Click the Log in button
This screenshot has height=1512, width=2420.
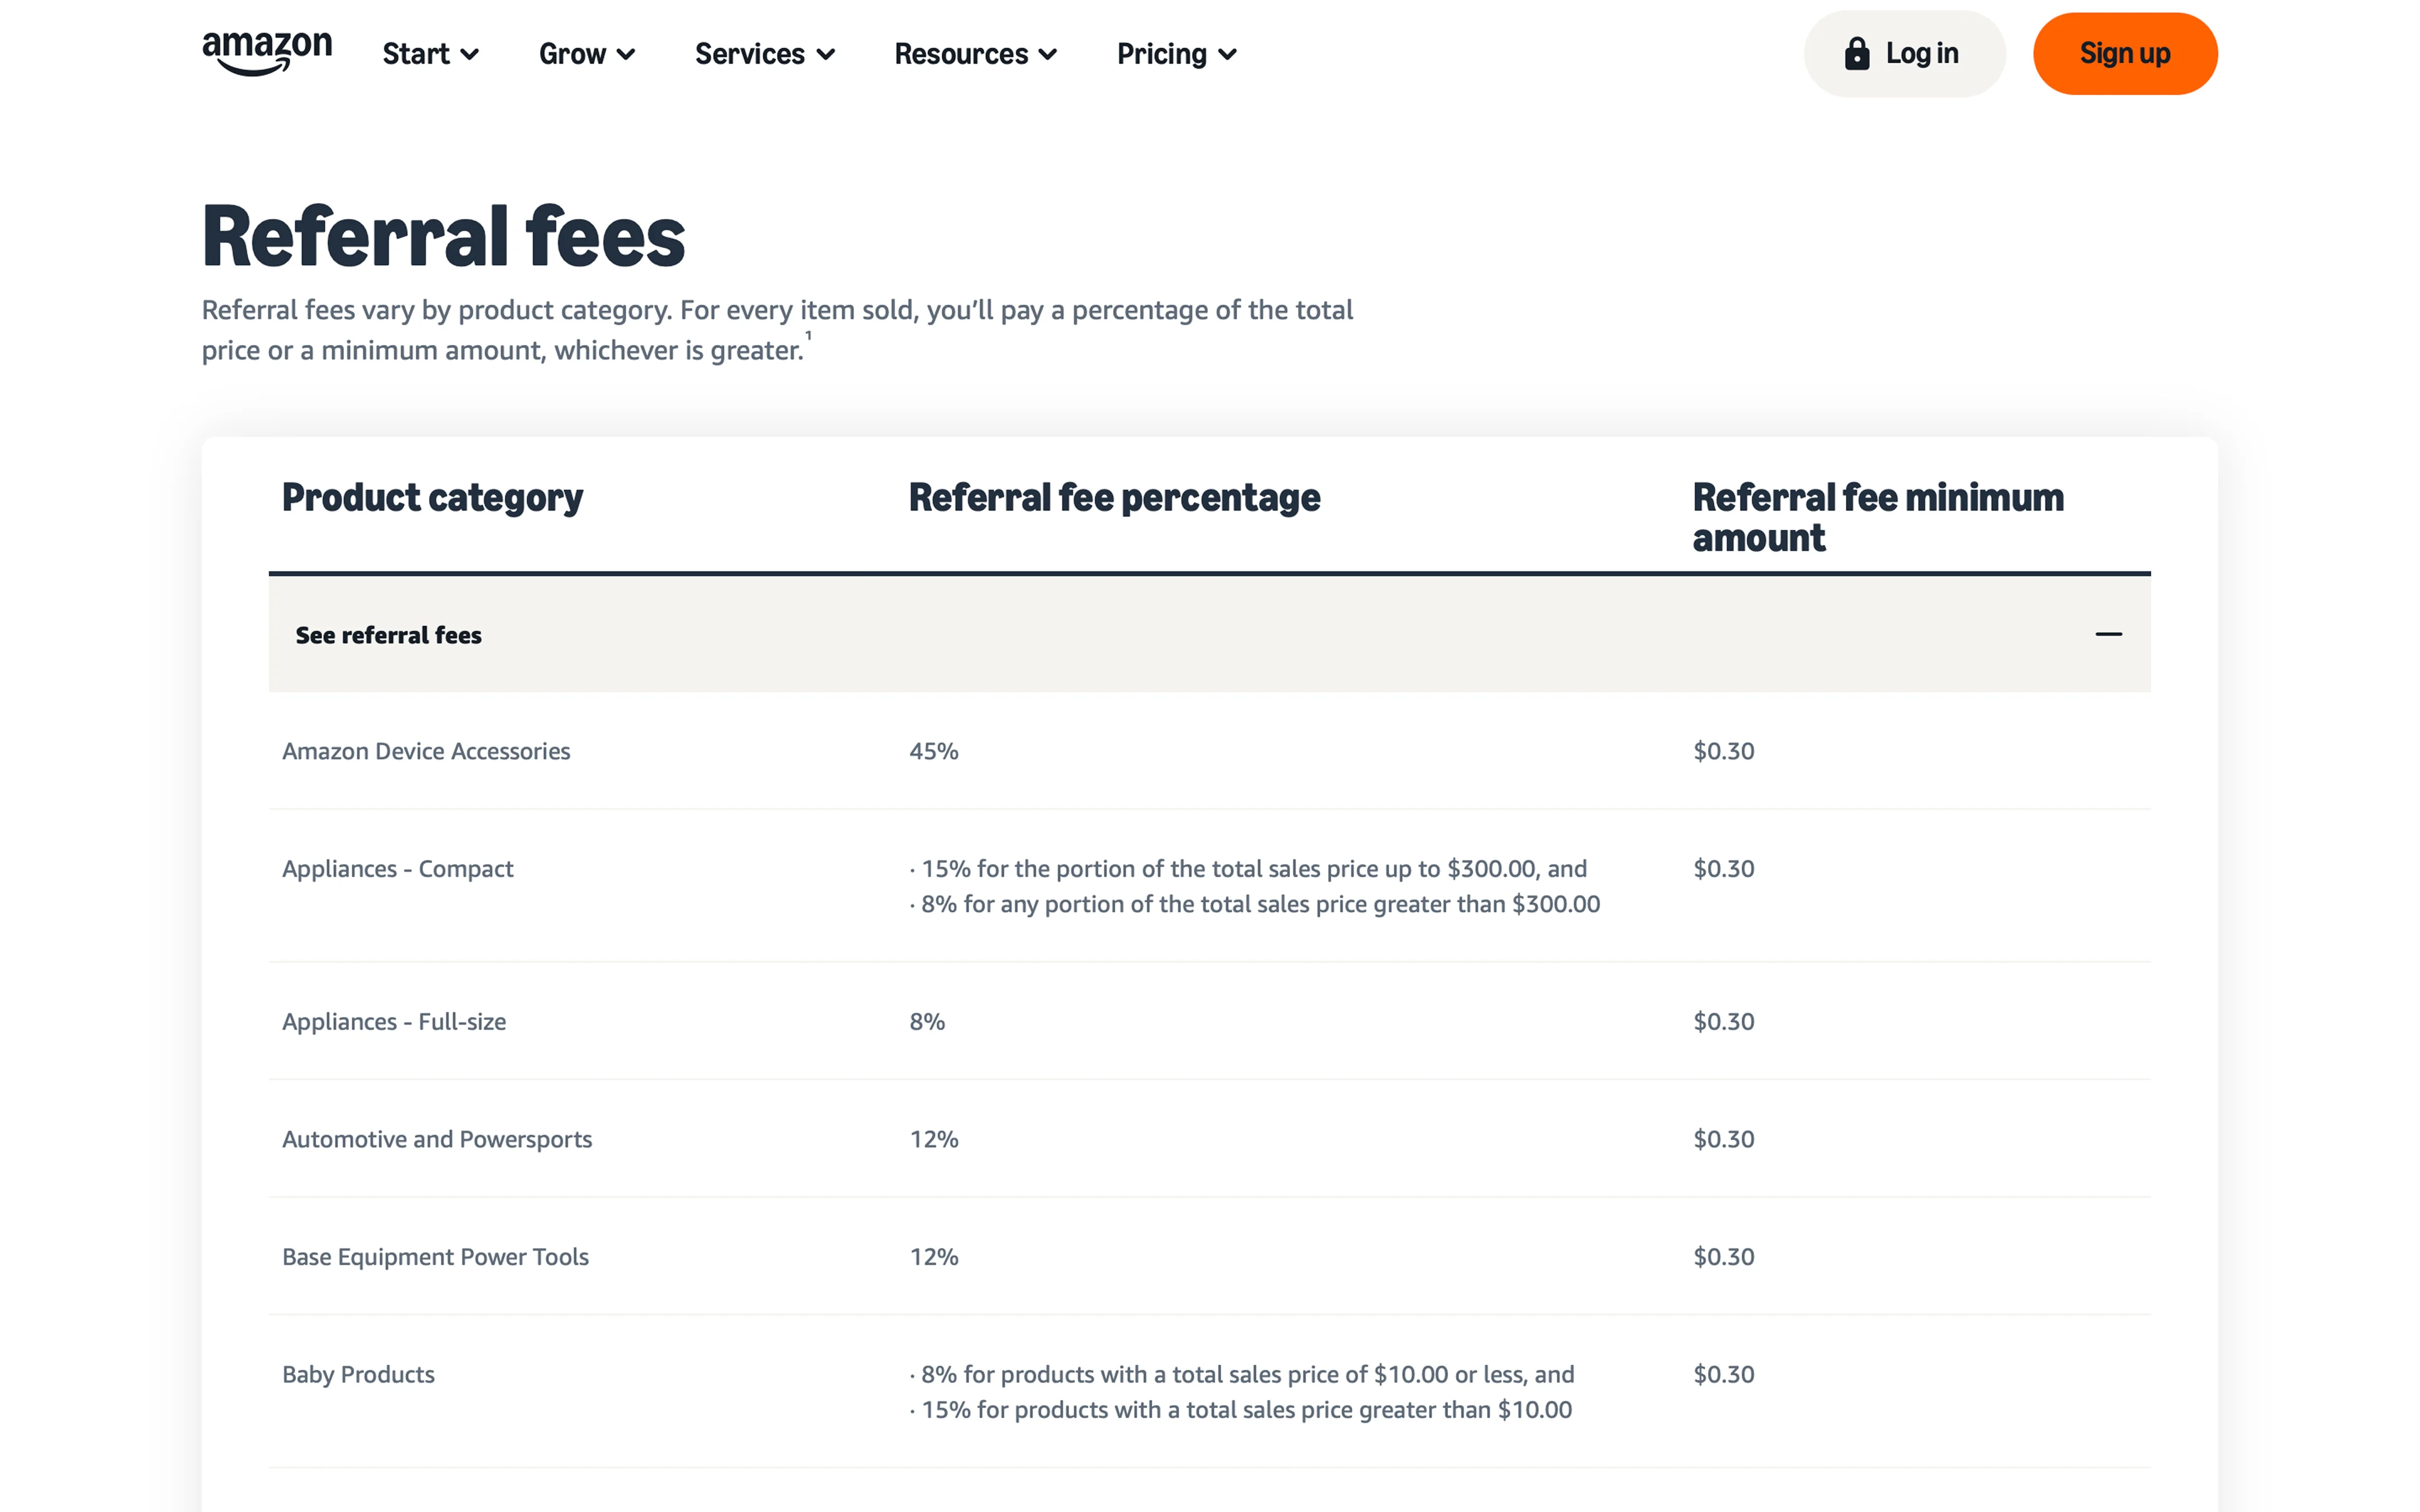1904,54
